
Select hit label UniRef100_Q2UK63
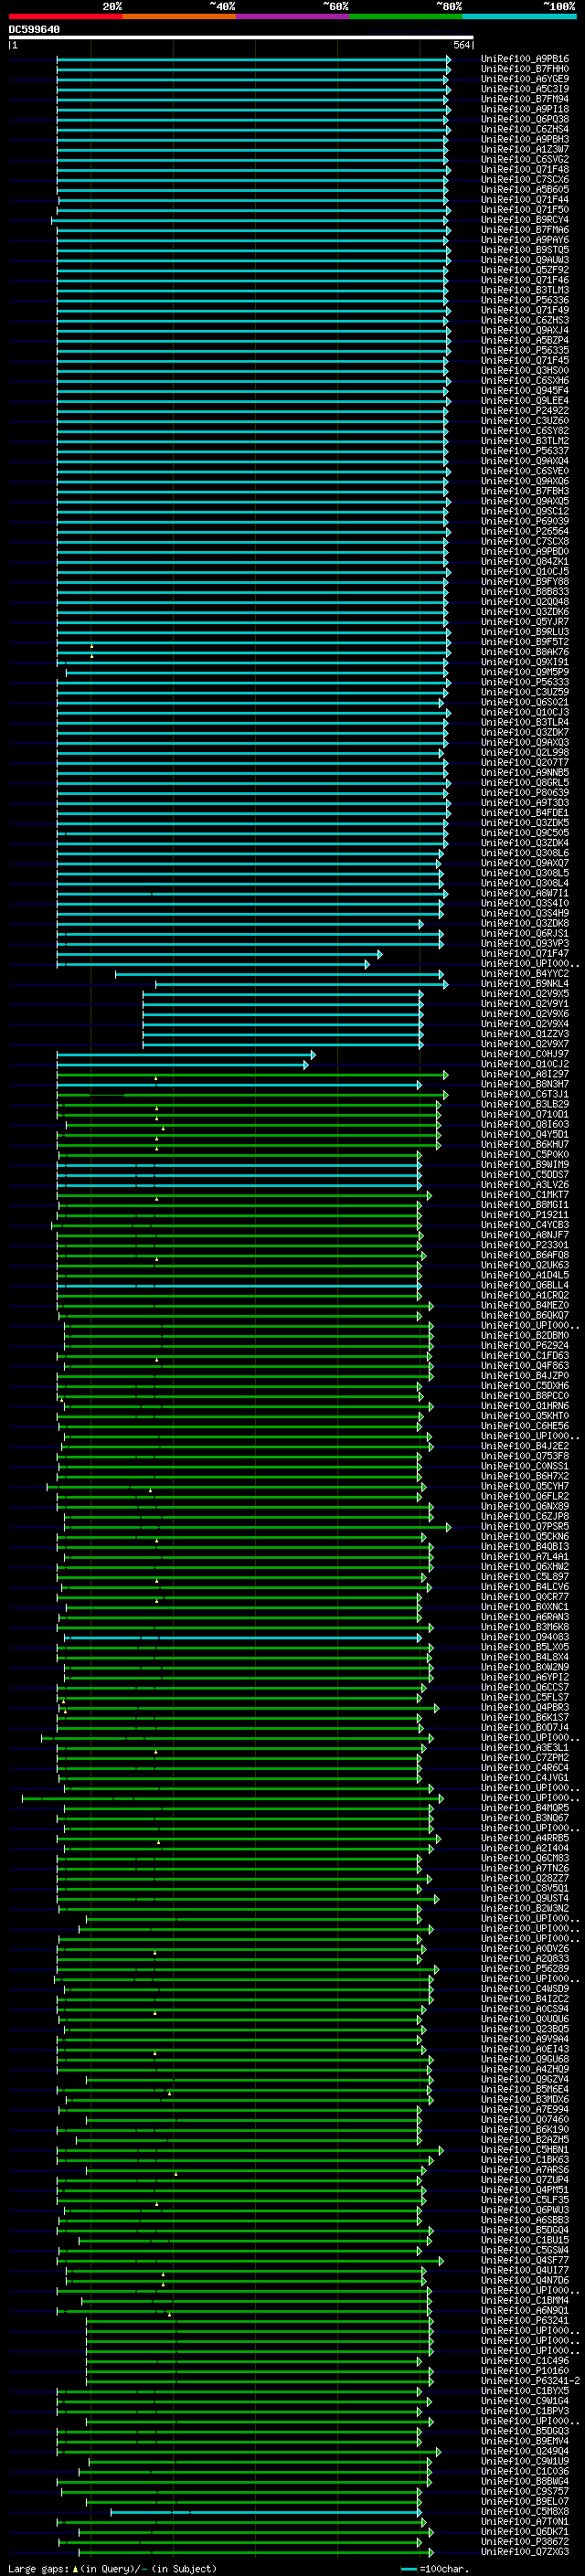(525, 1265)
